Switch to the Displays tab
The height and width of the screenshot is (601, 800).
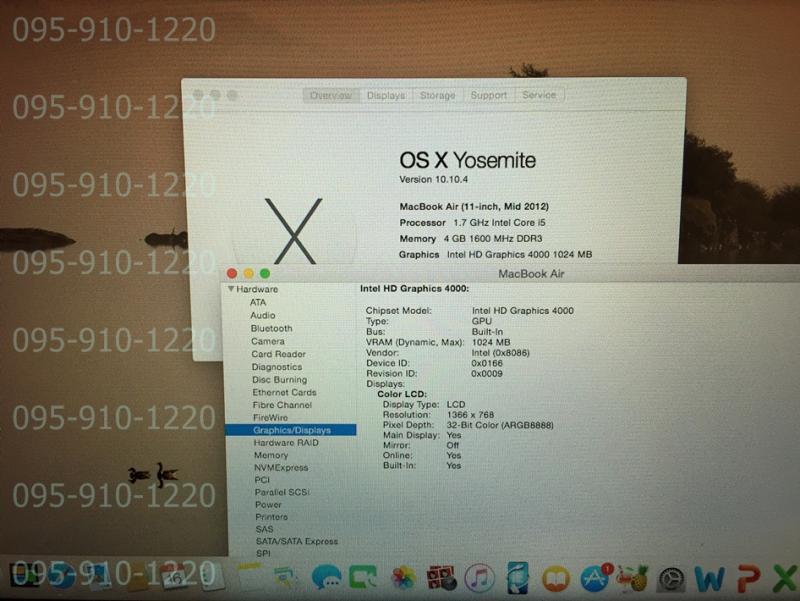(386, 95)
